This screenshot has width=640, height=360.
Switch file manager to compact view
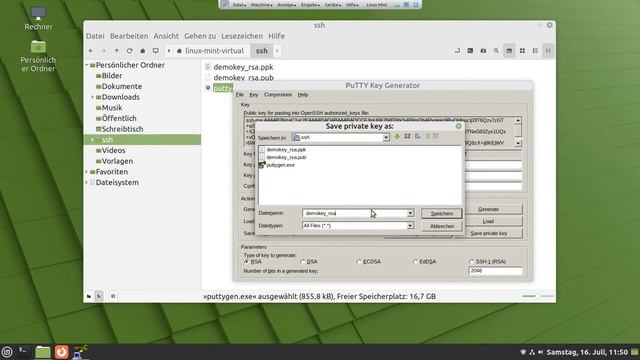[548, 51]
